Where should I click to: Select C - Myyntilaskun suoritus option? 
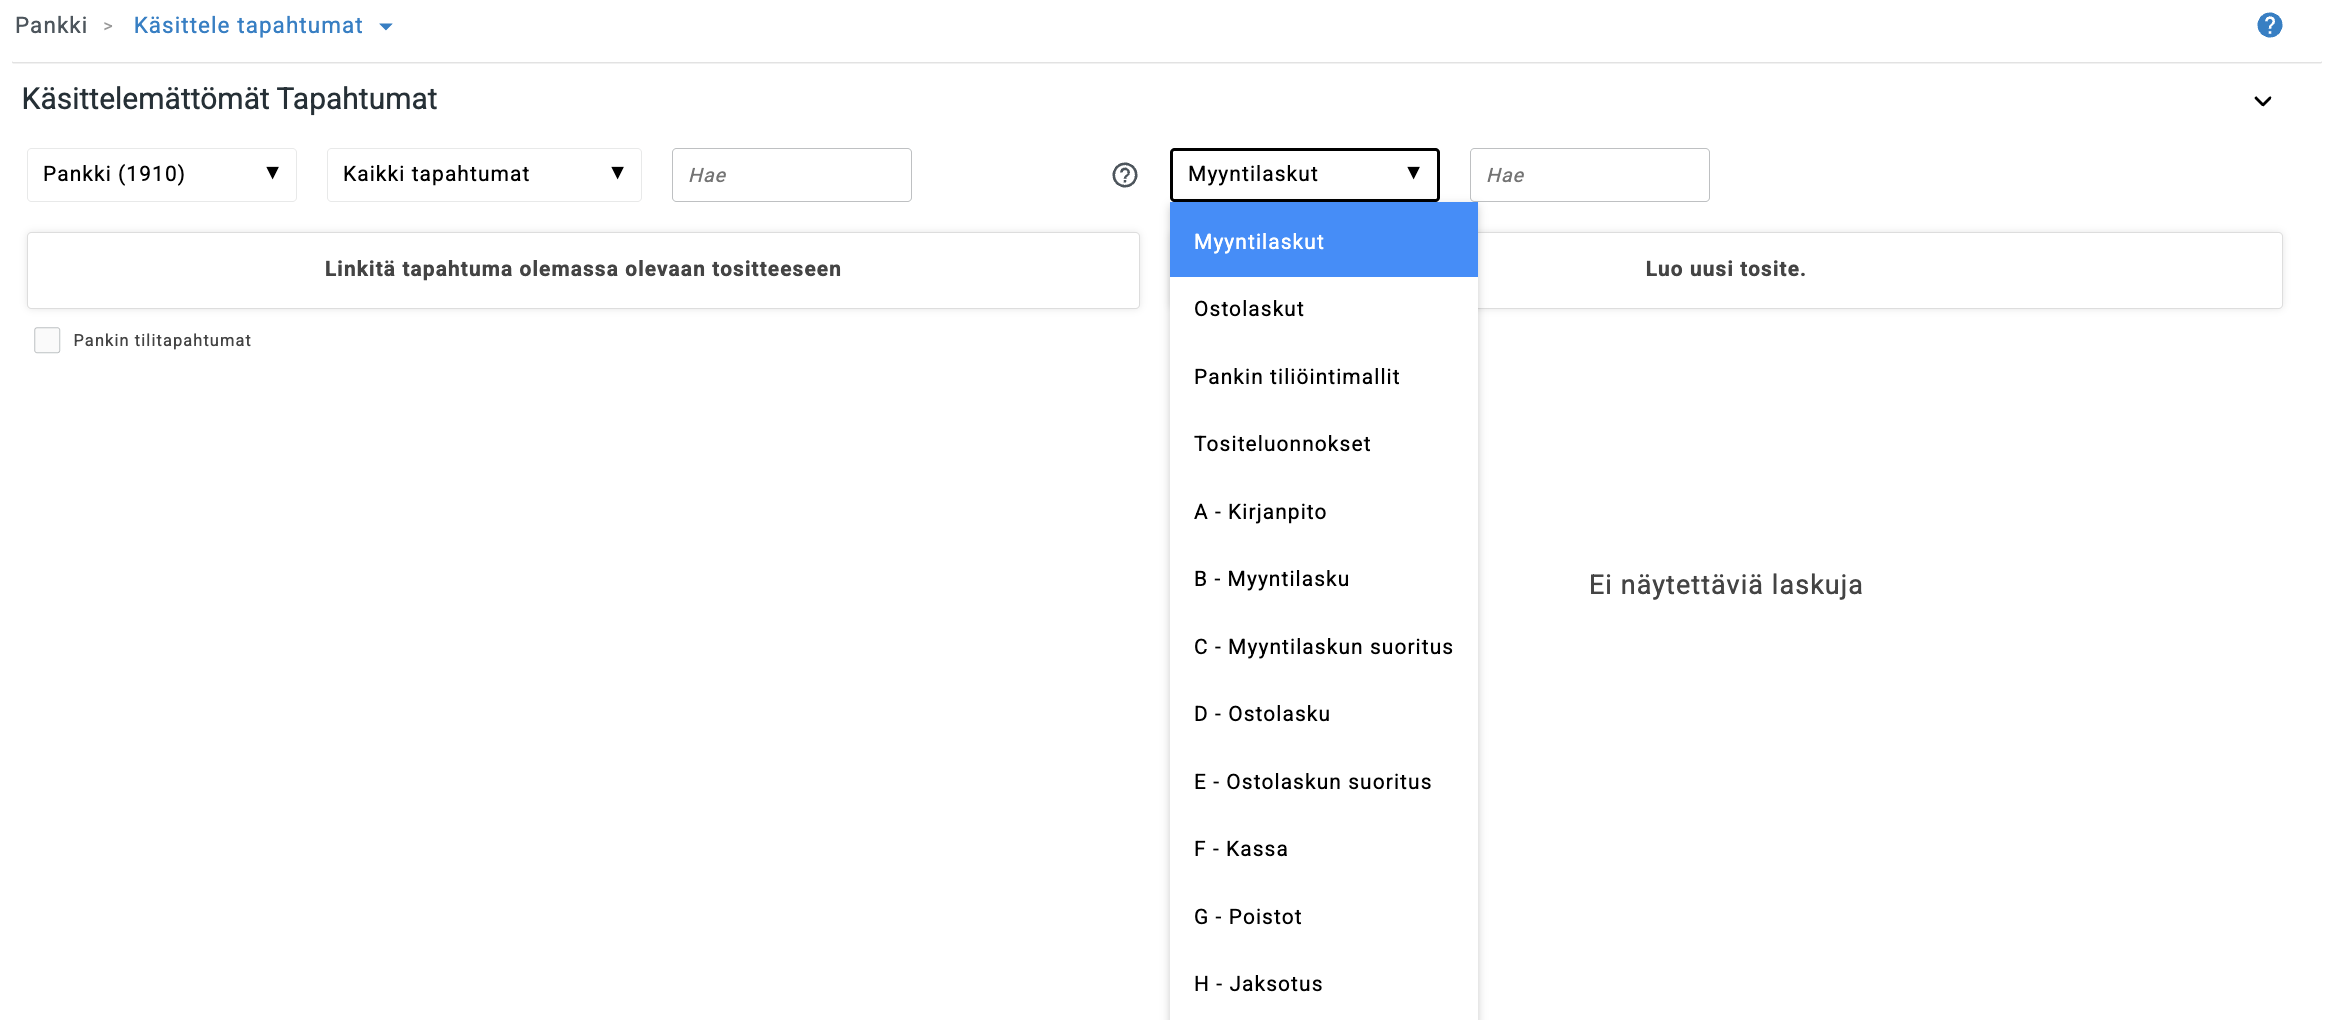(x=1322, y=647)
